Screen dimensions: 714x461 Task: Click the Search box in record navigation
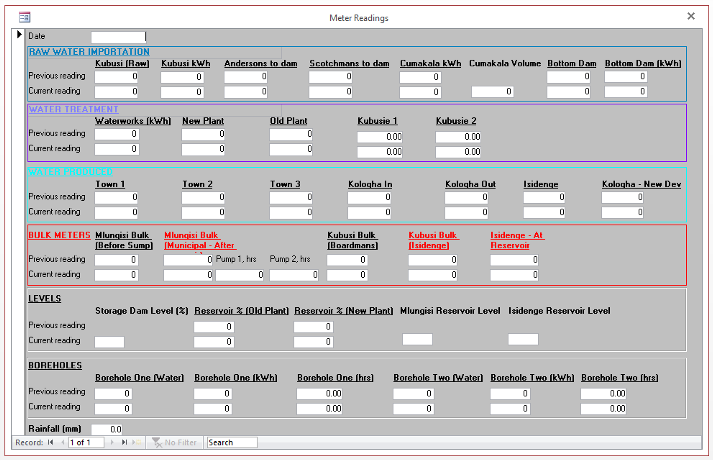point(232,442)
